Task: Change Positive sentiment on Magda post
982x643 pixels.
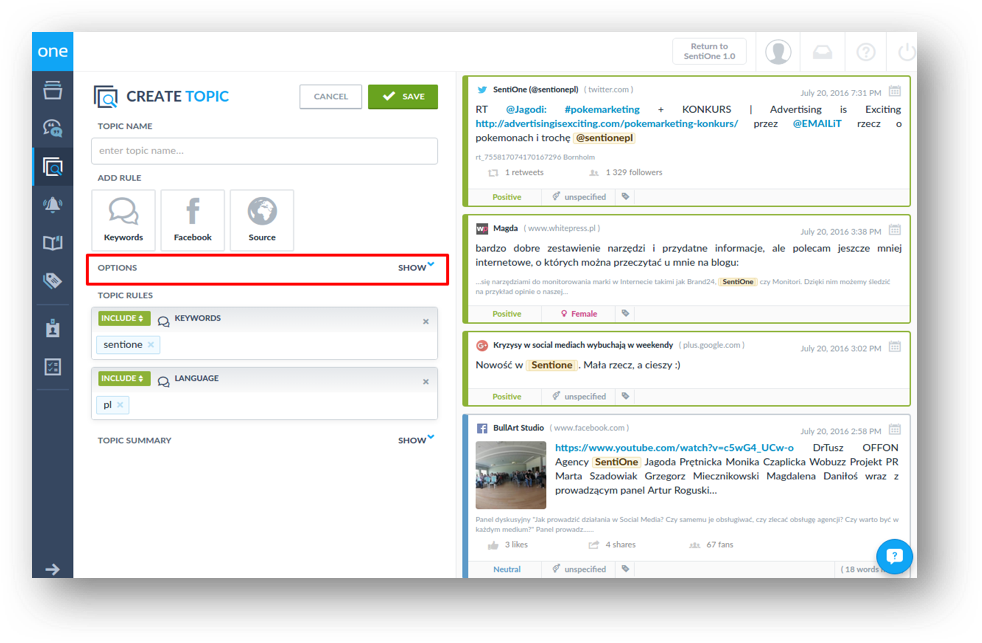Action: pyautogui.click(x=507, y=314)
